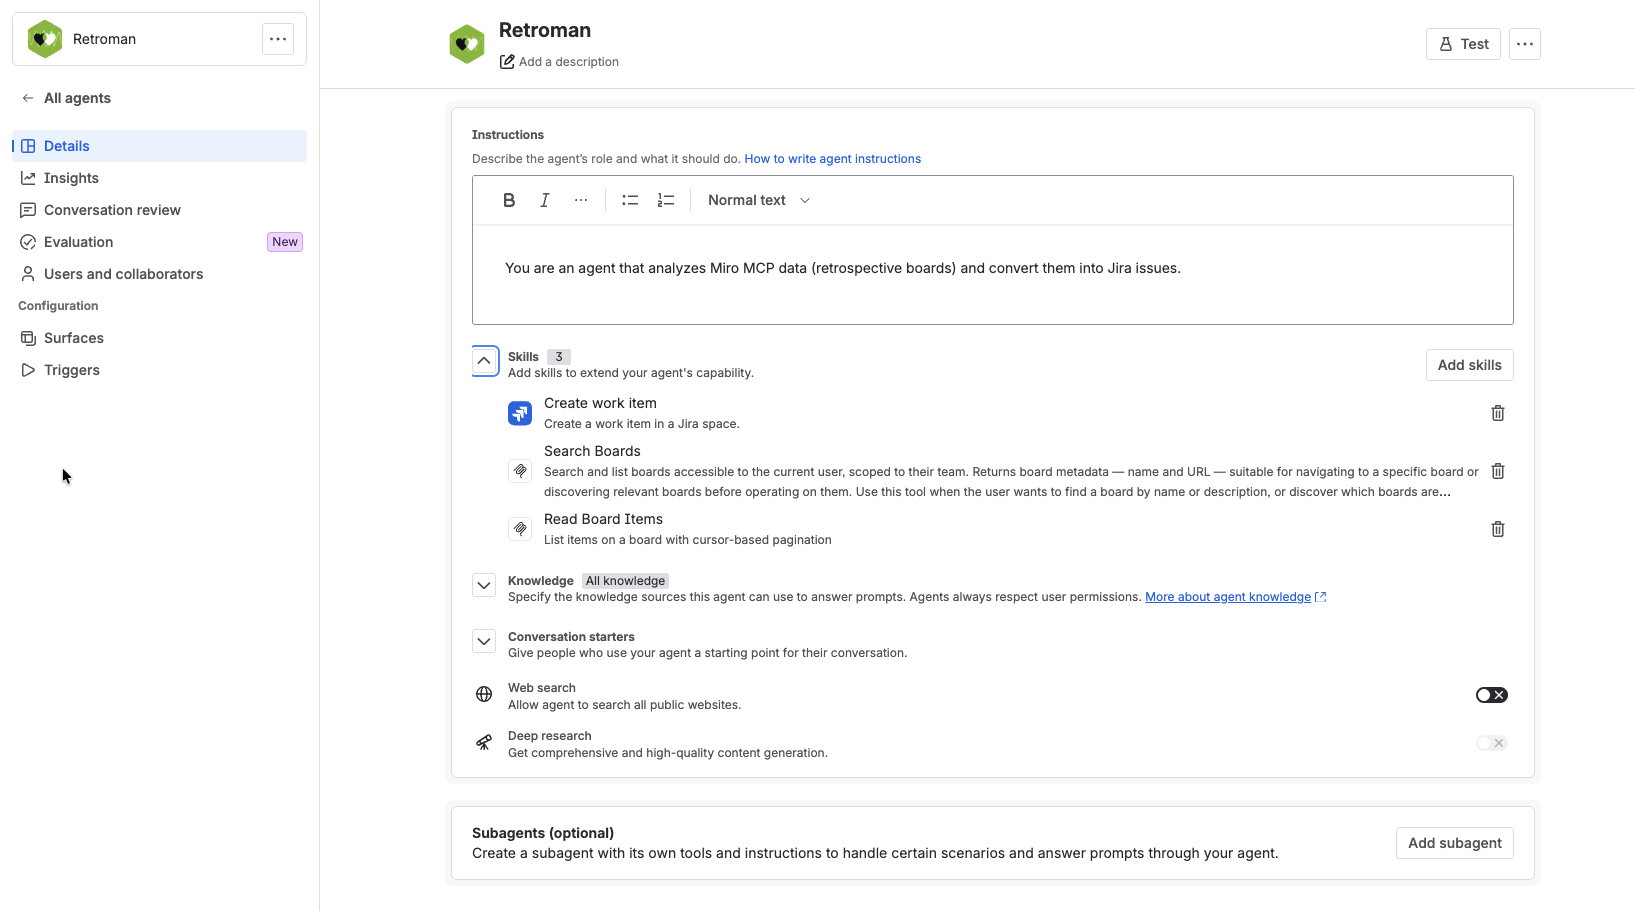The image size is (1635, 911).
Task: Toggle italic formatting
Action: pos(545,200)
